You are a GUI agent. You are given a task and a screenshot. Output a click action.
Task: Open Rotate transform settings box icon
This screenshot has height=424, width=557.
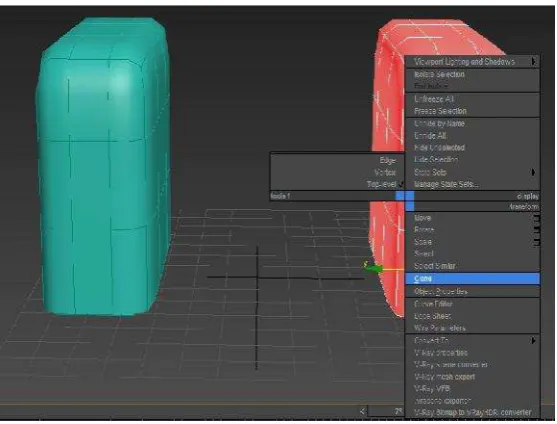536,230
